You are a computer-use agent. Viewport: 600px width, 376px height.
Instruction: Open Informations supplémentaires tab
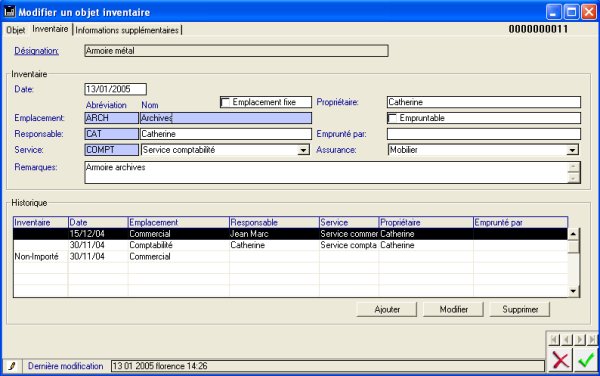(x=127, y=30)
